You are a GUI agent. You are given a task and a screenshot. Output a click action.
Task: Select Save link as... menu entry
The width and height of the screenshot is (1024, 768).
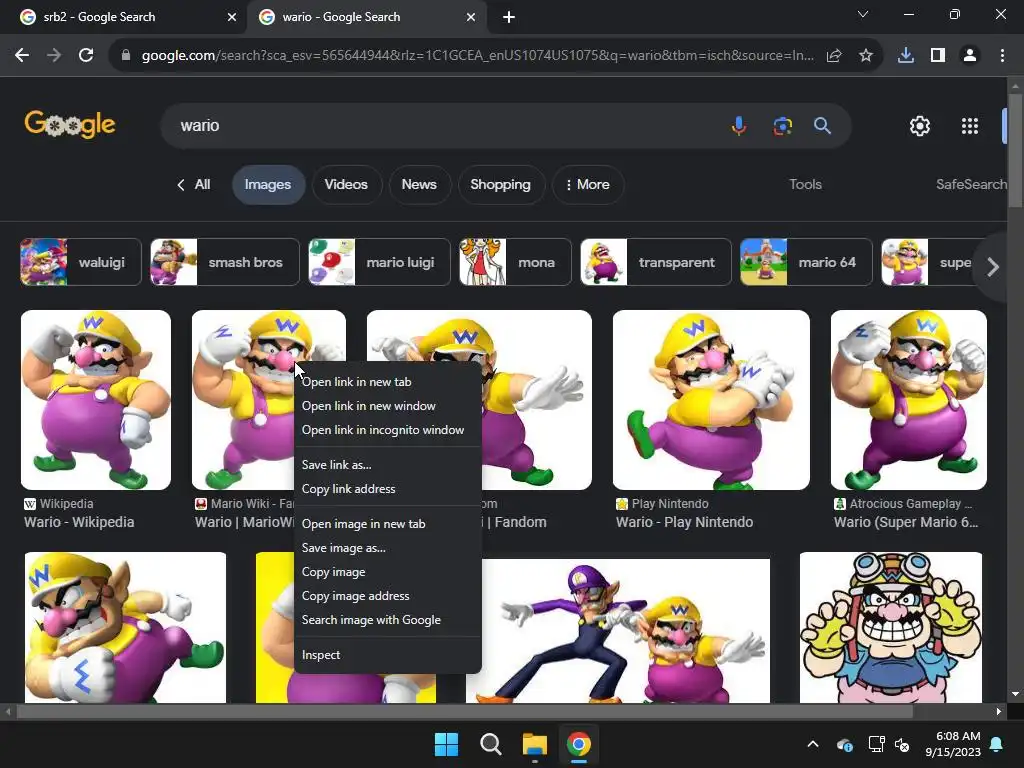pyautogui.click(x=388, y=465)
